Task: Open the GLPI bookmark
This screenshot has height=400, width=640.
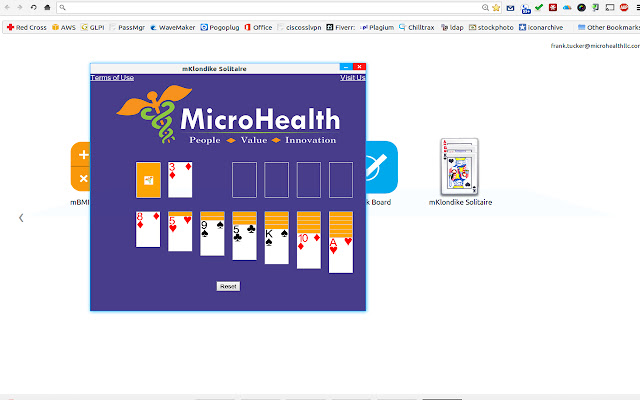Action: pyautogui.click(x=93, y=27)
